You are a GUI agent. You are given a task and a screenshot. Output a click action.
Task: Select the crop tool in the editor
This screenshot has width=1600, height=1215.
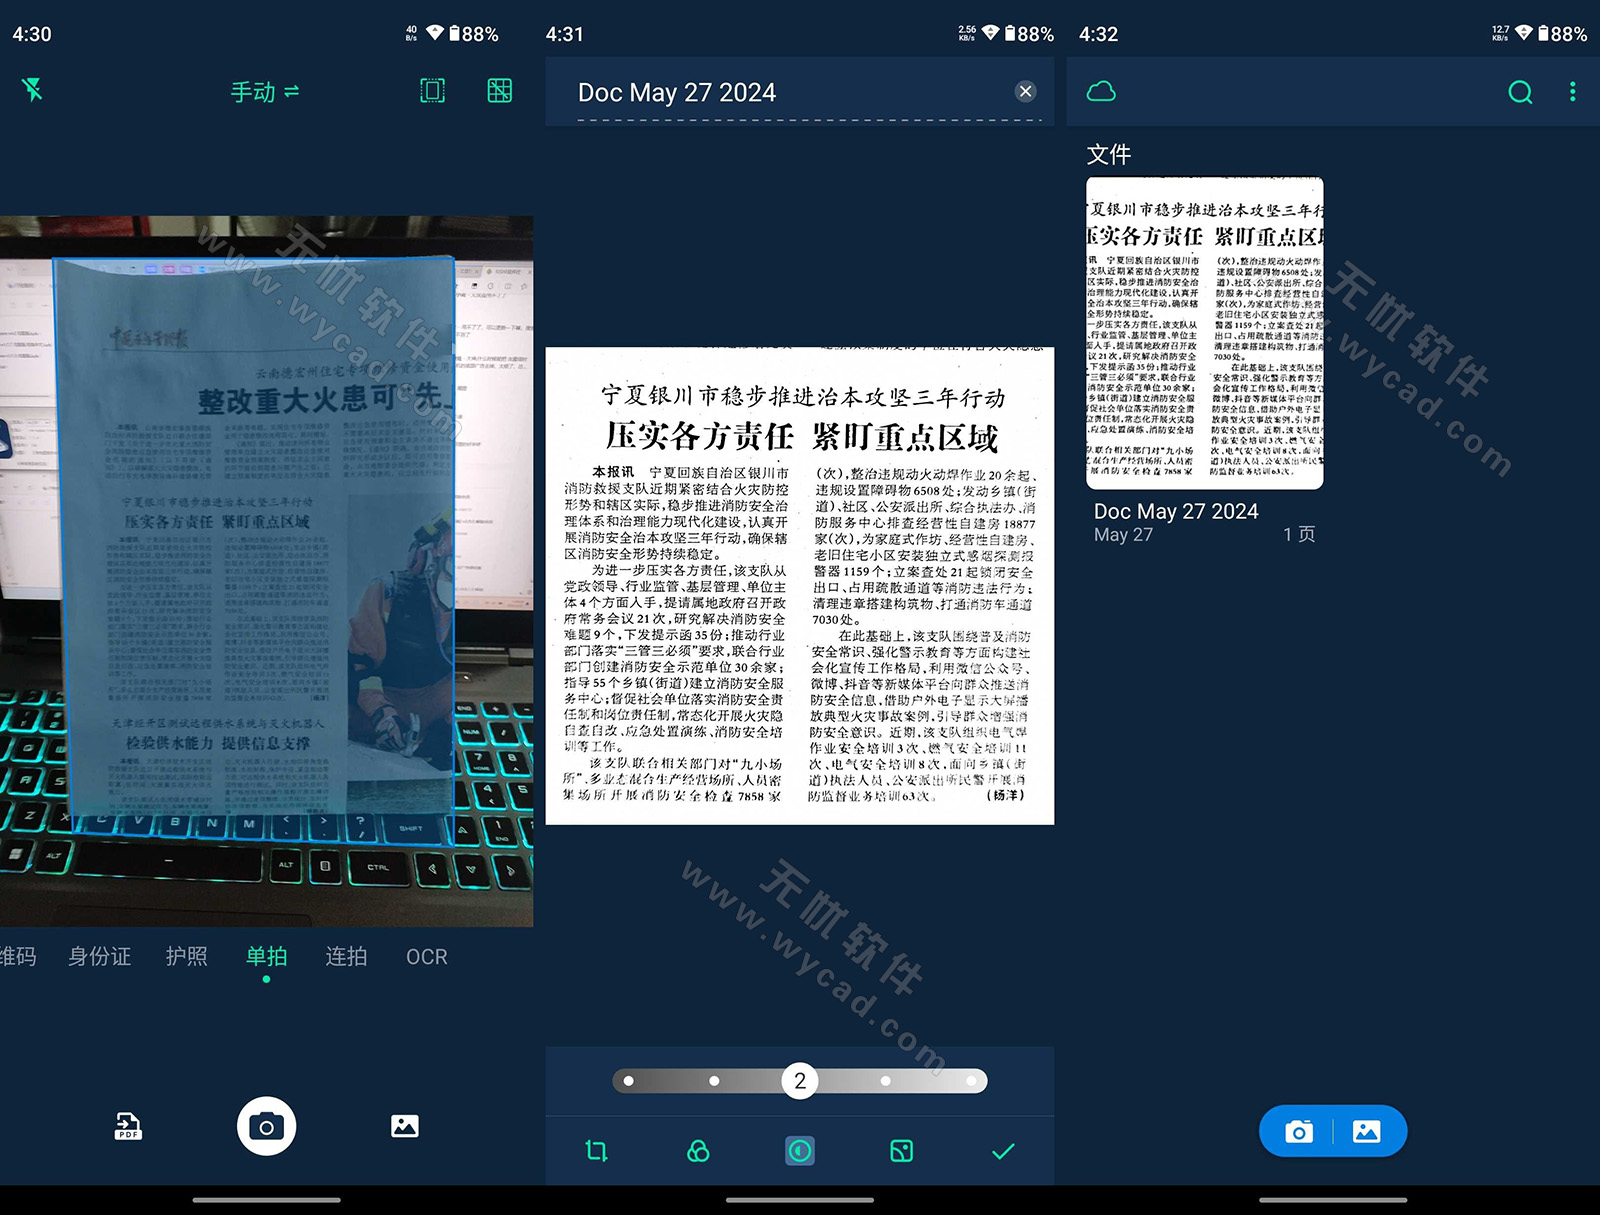[x=597, y=1151]
